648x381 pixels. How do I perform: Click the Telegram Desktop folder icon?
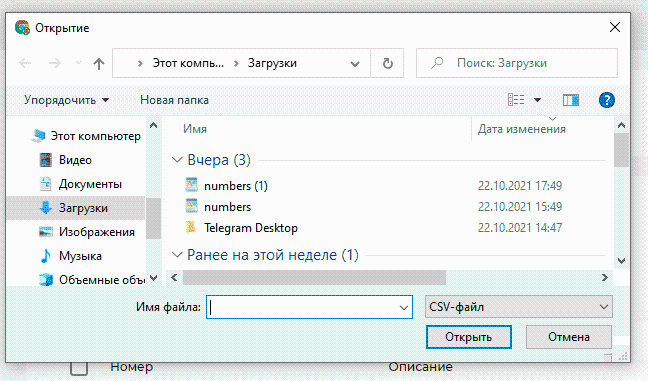191,227
